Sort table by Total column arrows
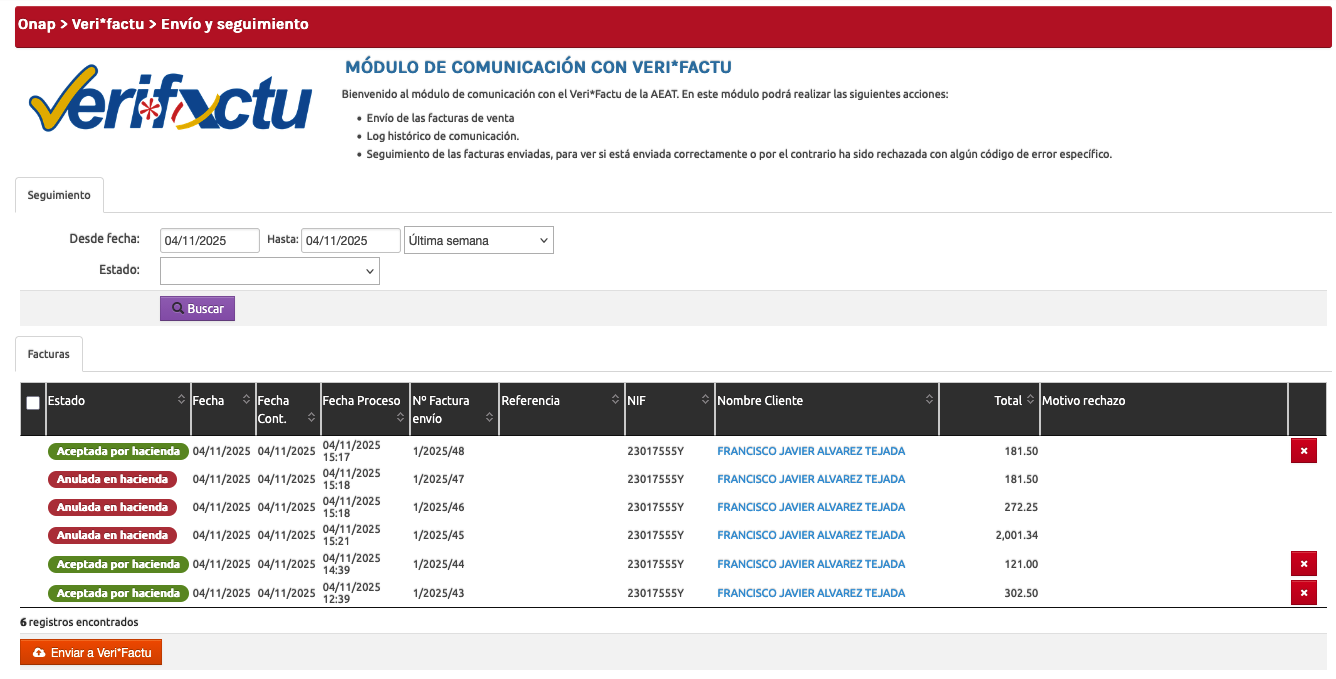Viewport: 1336px width, 679px height. tap(1031, 400)
